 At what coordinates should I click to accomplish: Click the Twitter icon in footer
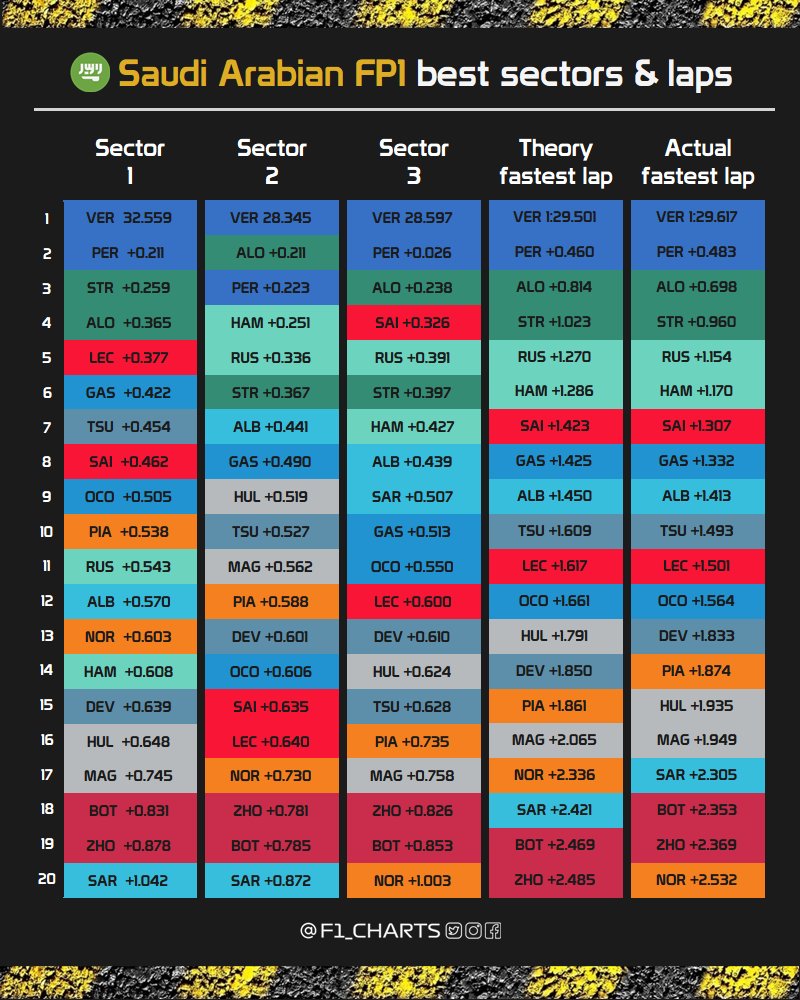454,931
